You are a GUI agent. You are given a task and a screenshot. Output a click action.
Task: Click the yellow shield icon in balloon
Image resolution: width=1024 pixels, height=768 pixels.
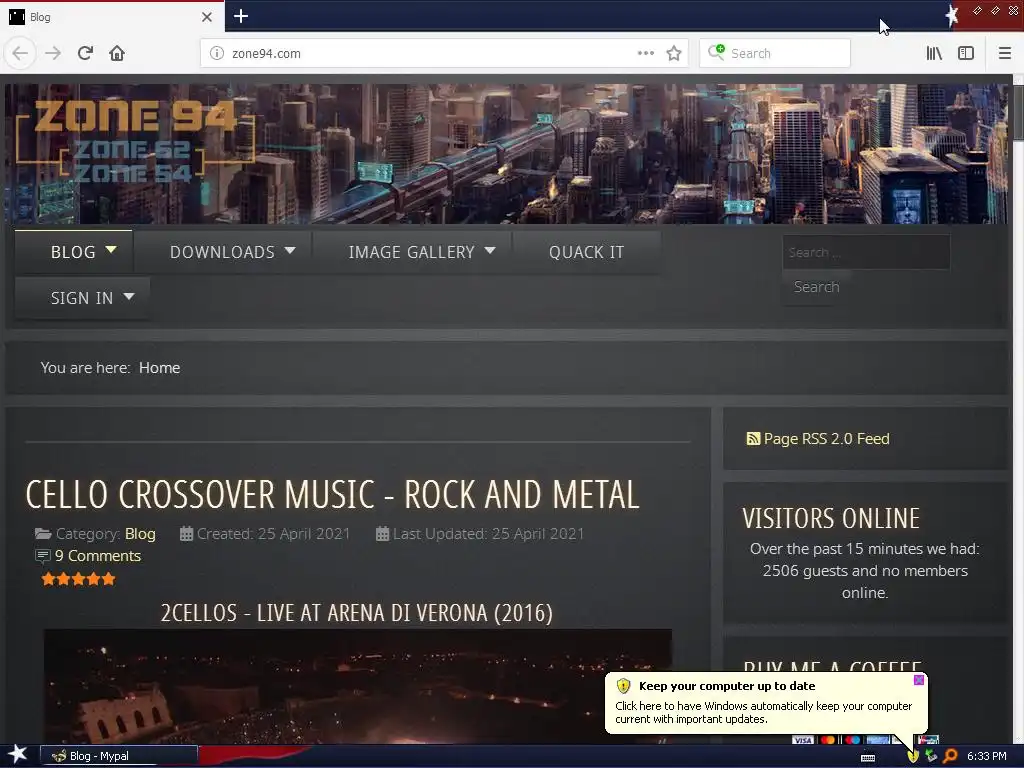pyautogui.click(x=623, y=686)
